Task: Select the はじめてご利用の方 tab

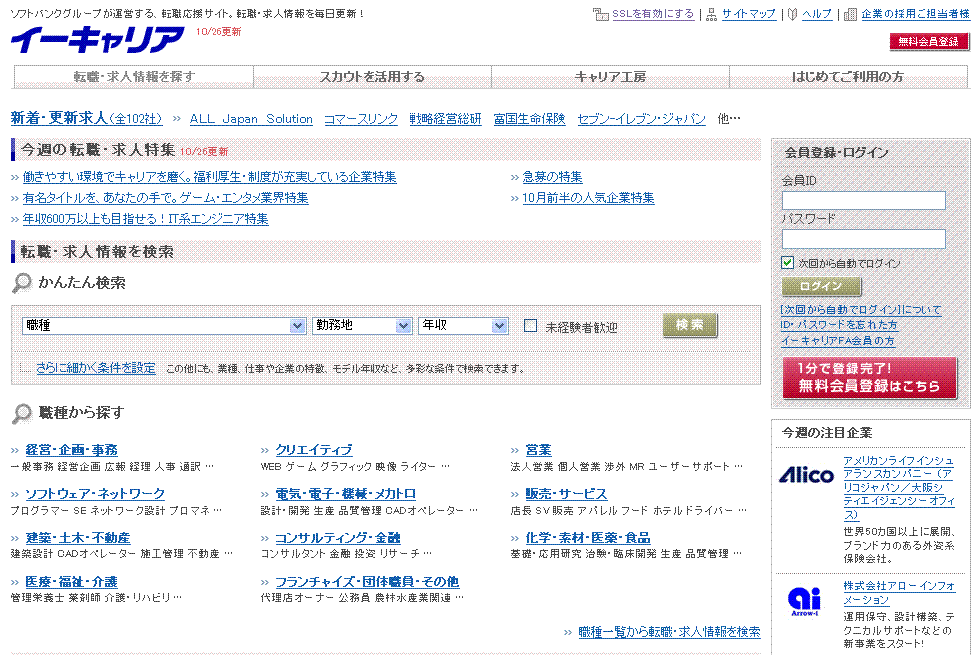Action: tap(848, 77)
